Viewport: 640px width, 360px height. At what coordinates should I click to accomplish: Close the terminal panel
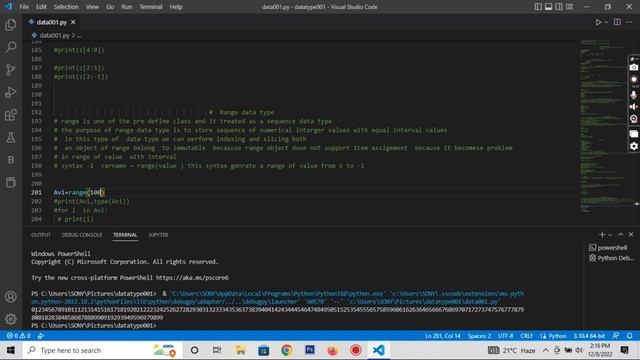coord(631,235)
